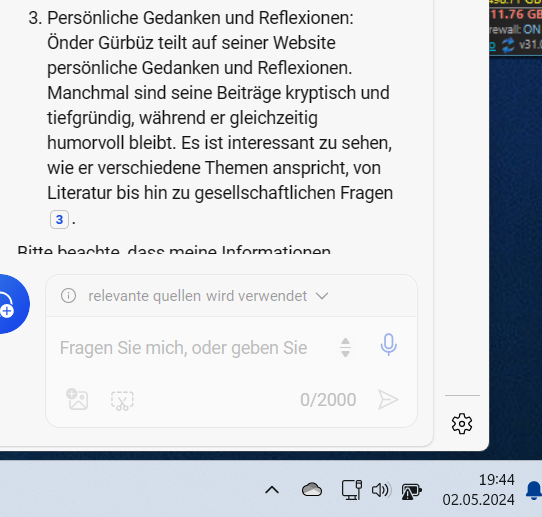Open the clock showing 19:44 02.05.2024
This screenshot has height=517, width=542.
[479, 490]
